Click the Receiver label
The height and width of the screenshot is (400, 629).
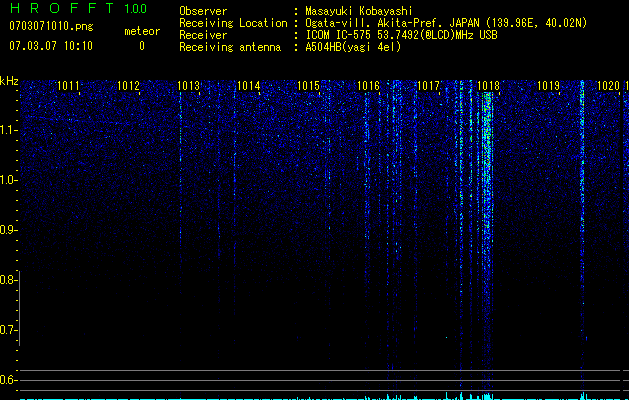(x=203, y=35)
